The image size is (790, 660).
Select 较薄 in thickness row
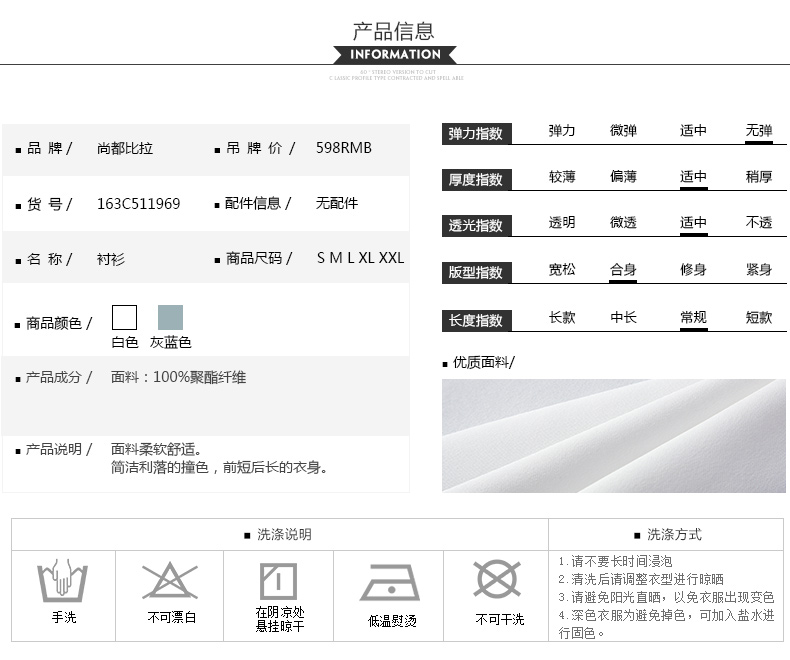click(x=562, y=177)
